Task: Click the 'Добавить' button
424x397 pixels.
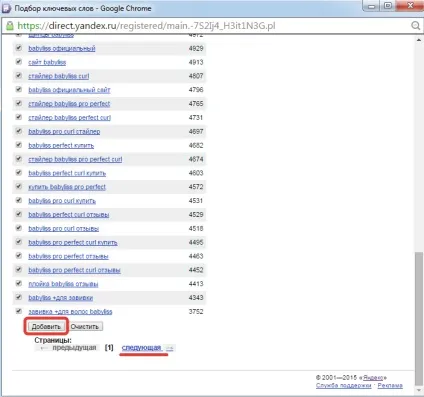Action: coord(46,326)
